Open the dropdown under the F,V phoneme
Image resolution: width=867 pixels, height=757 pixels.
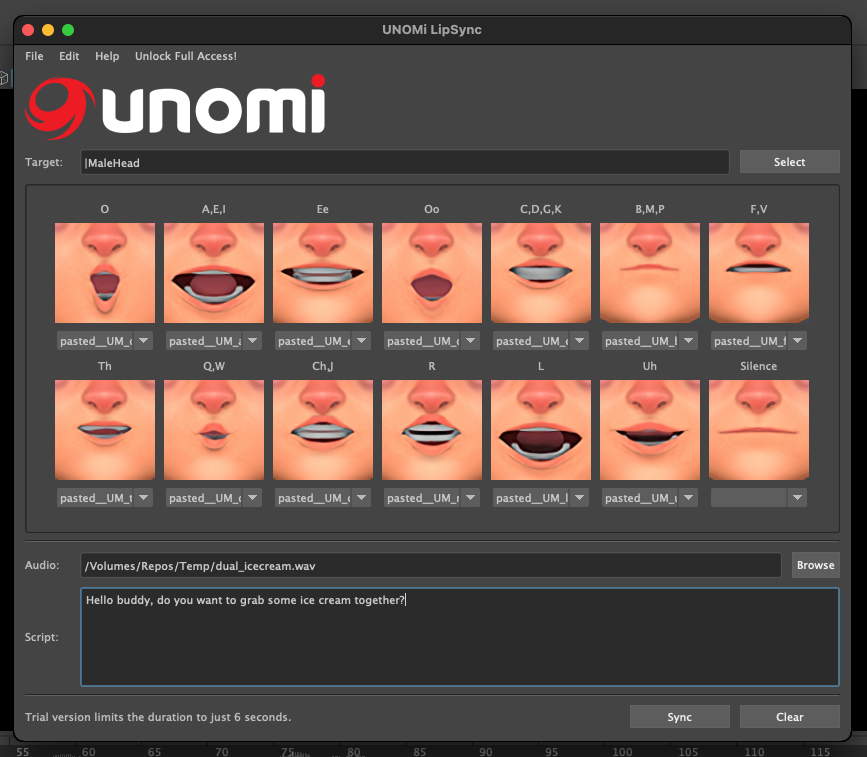pos(758,341)
